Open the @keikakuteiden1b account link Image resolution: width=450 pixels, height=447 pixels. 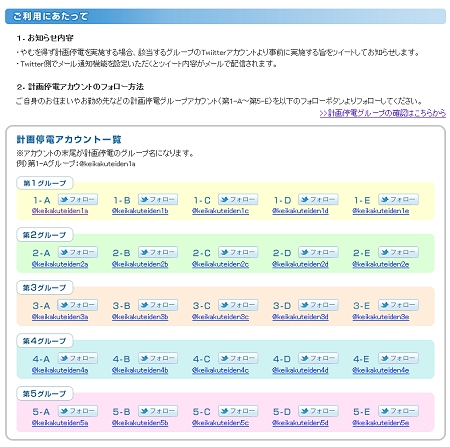point(140,211)
